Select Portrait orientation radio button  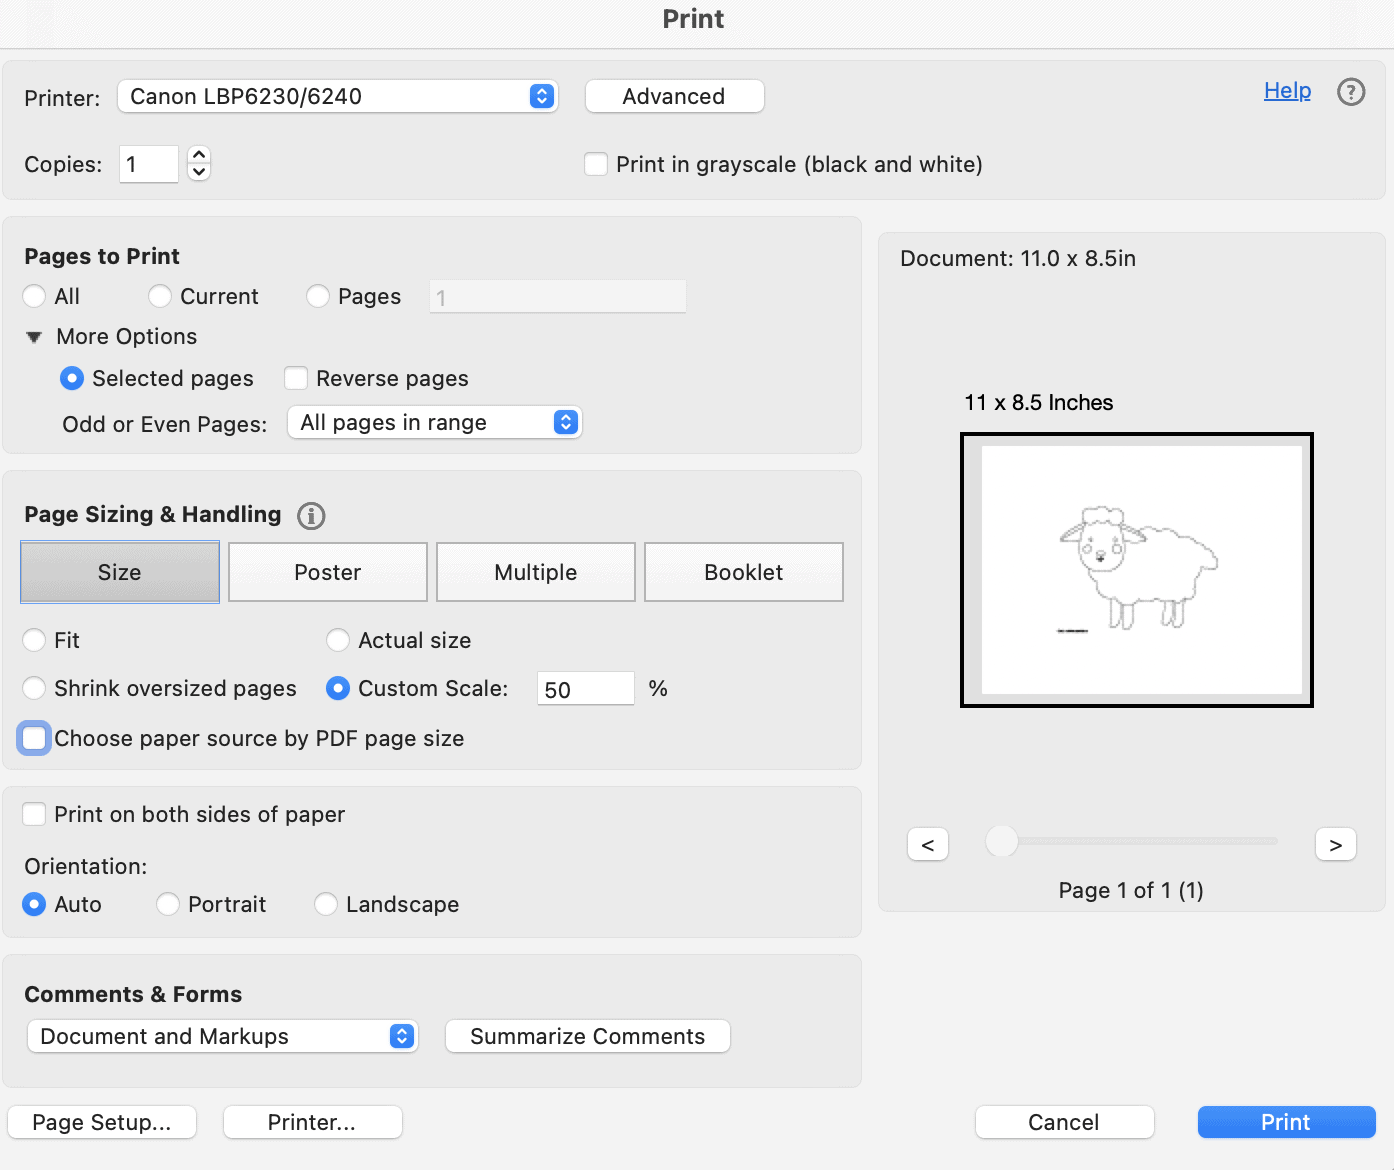pos(168,904)
